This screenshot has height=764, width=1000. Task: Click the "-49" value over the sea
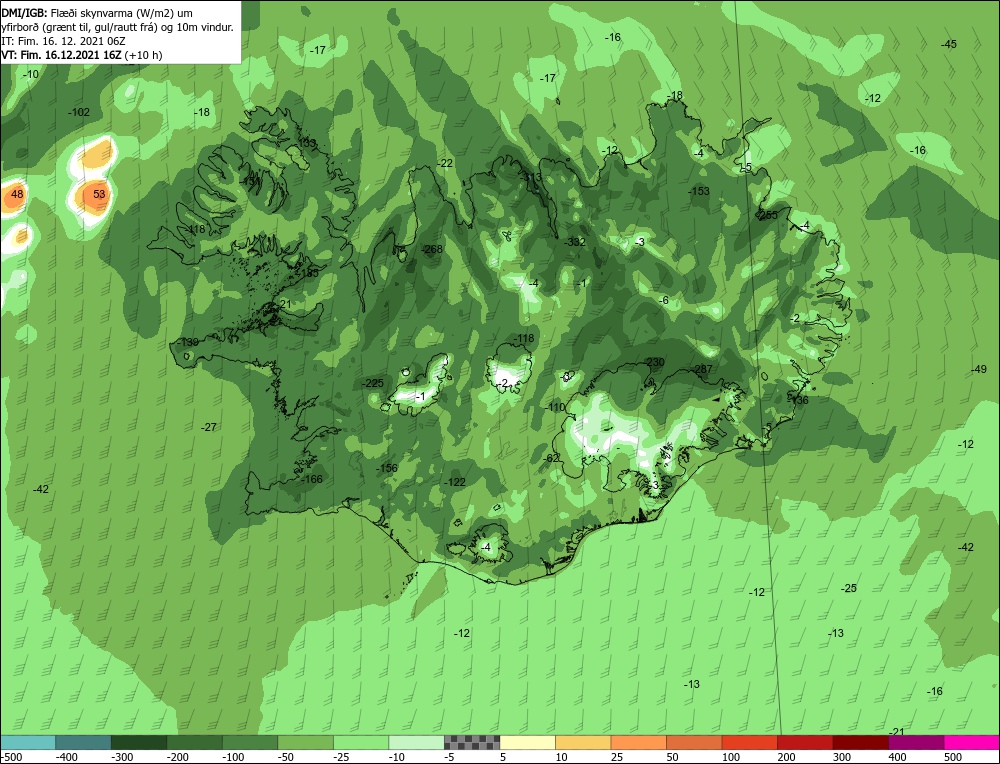979,369
